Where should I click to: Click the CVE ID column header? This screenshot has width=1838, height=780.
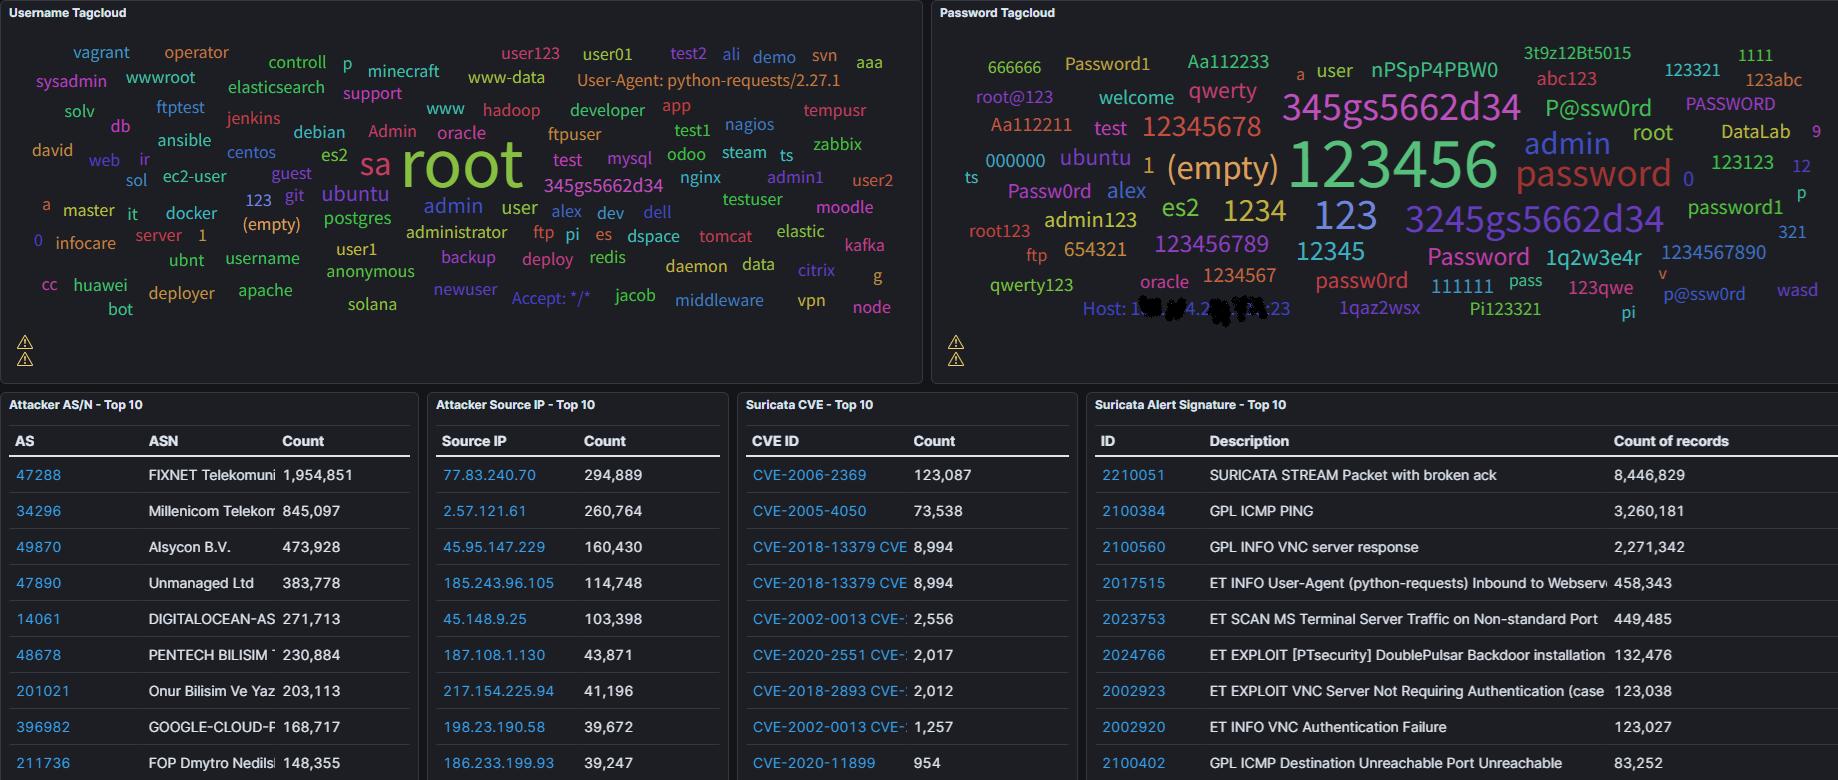[x=775, y=441]
